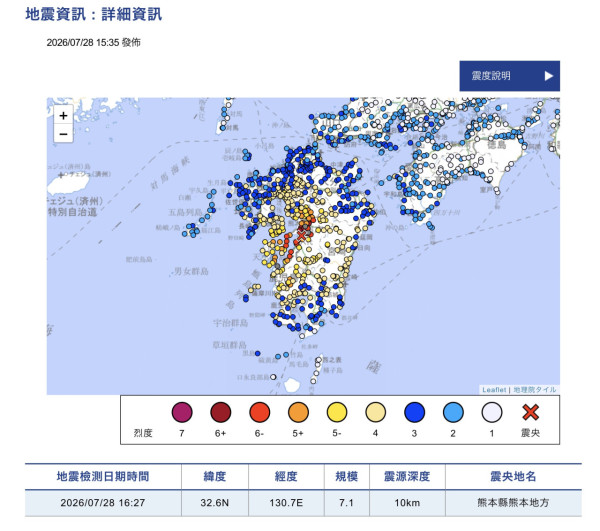
Task: Click the 特別自治道 label on the map
Action: tap(73, 212)
